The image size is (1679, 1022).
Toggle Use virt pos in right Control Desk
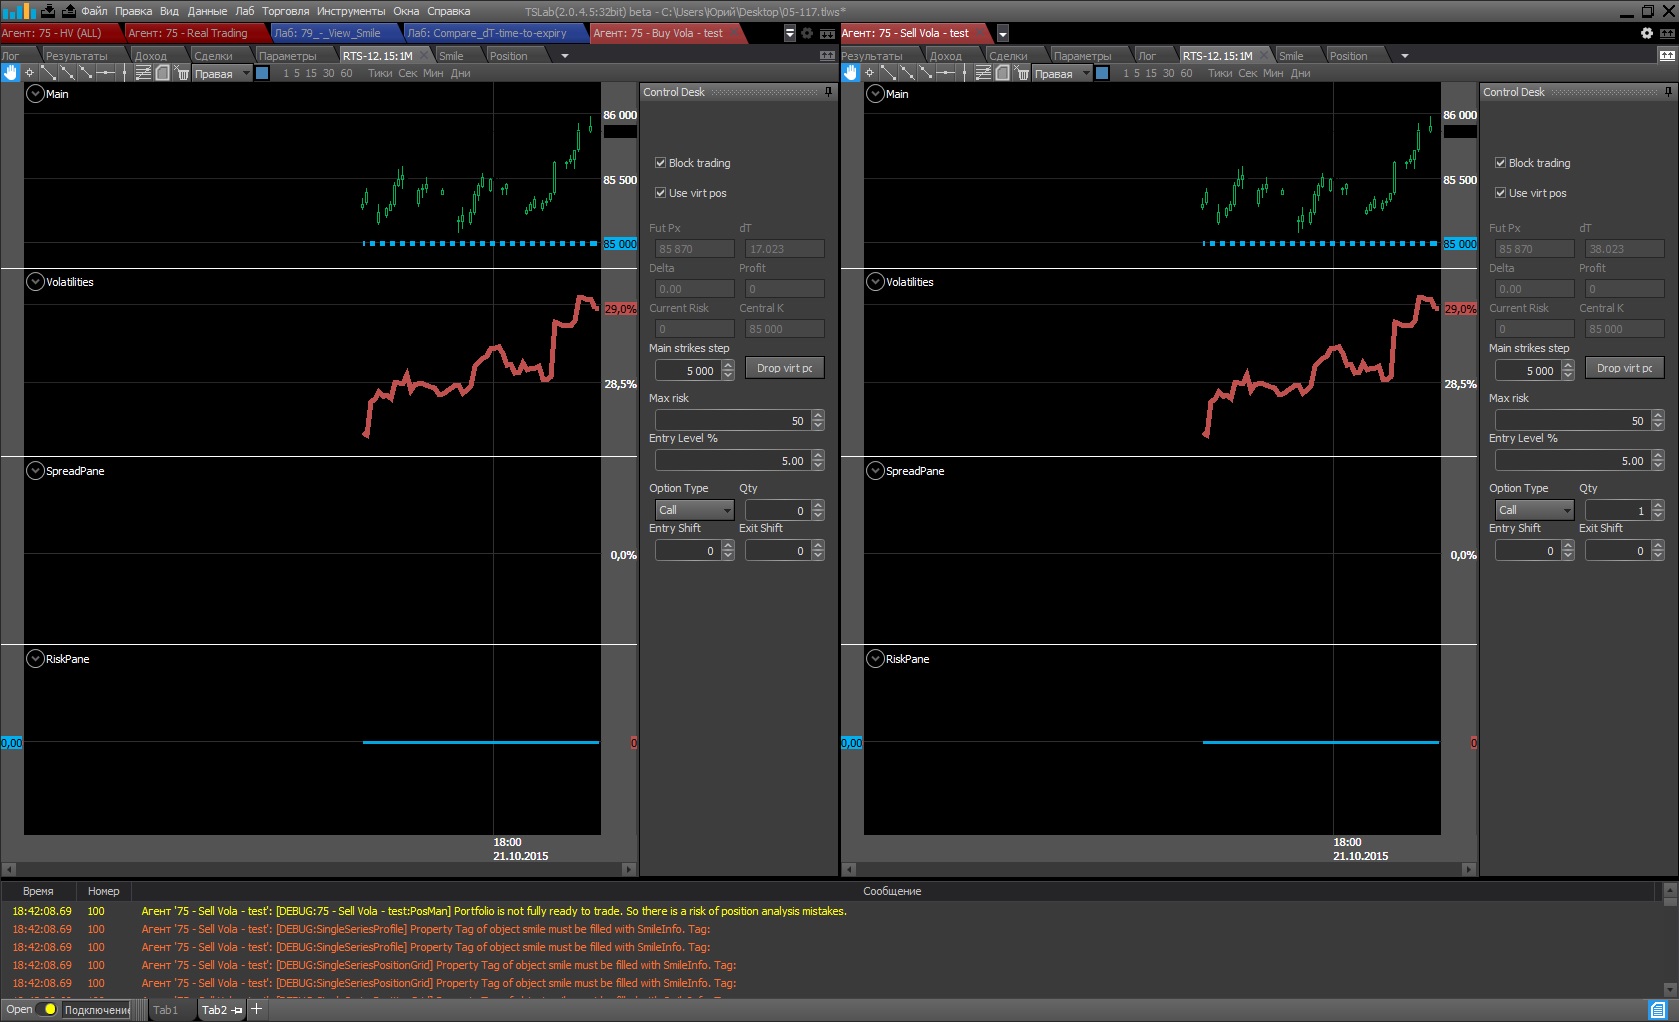tap(1500, 193)
